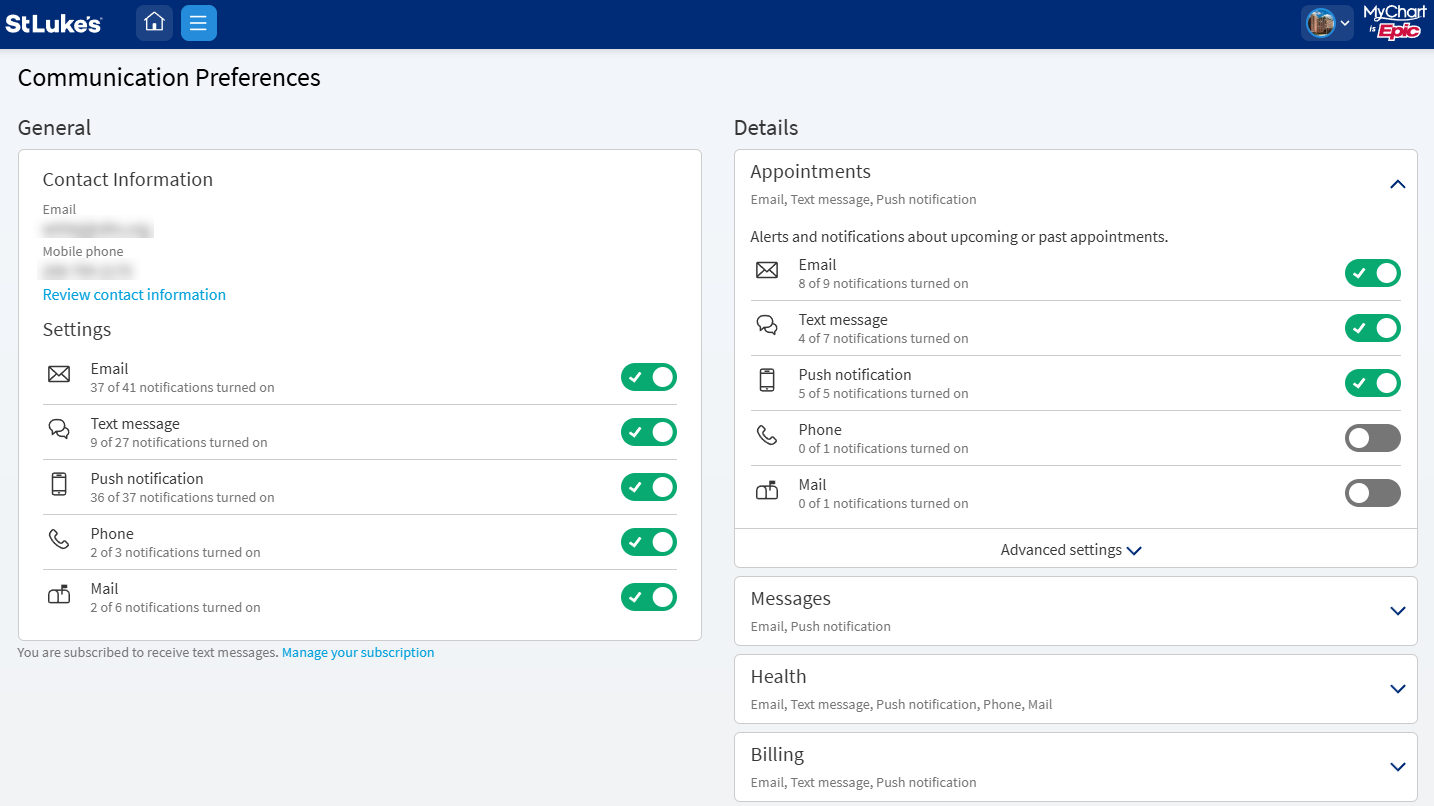Turn off General Email notifications toggle
The width and height of the screenshot is (1434, 806).
tap(648, 377)
